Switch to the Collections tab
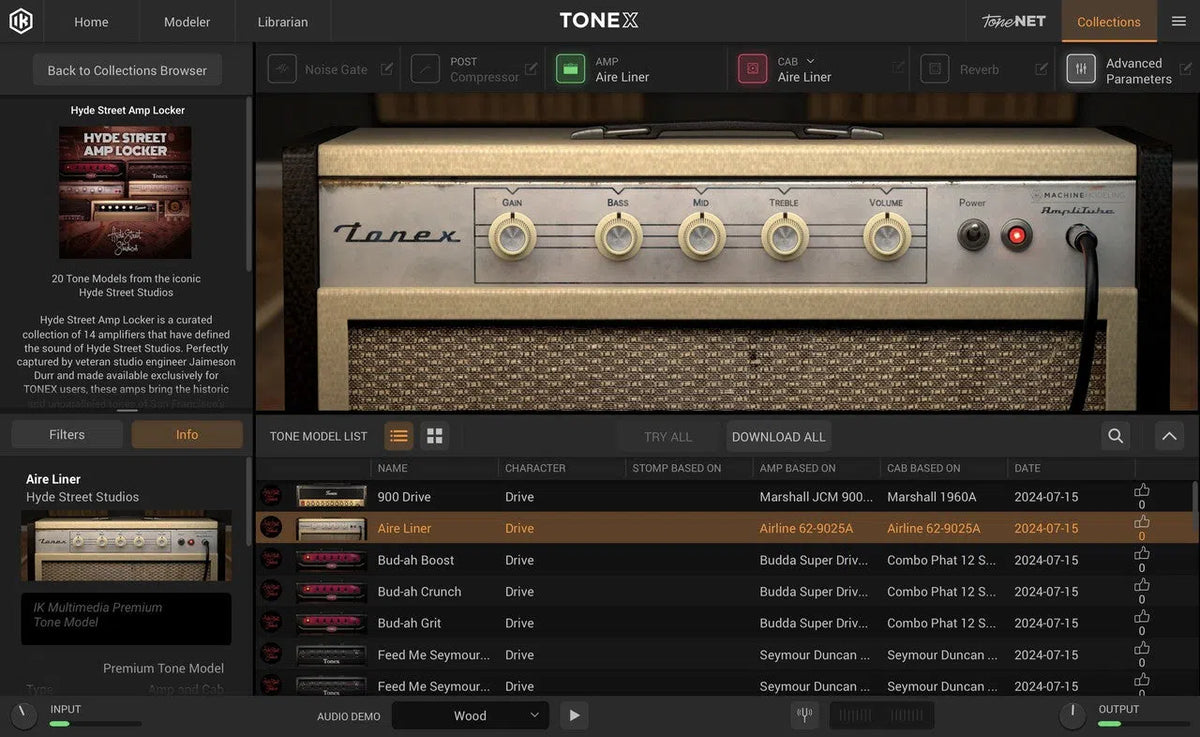This screenshot has height=737, width=1200. (1108, 21)
